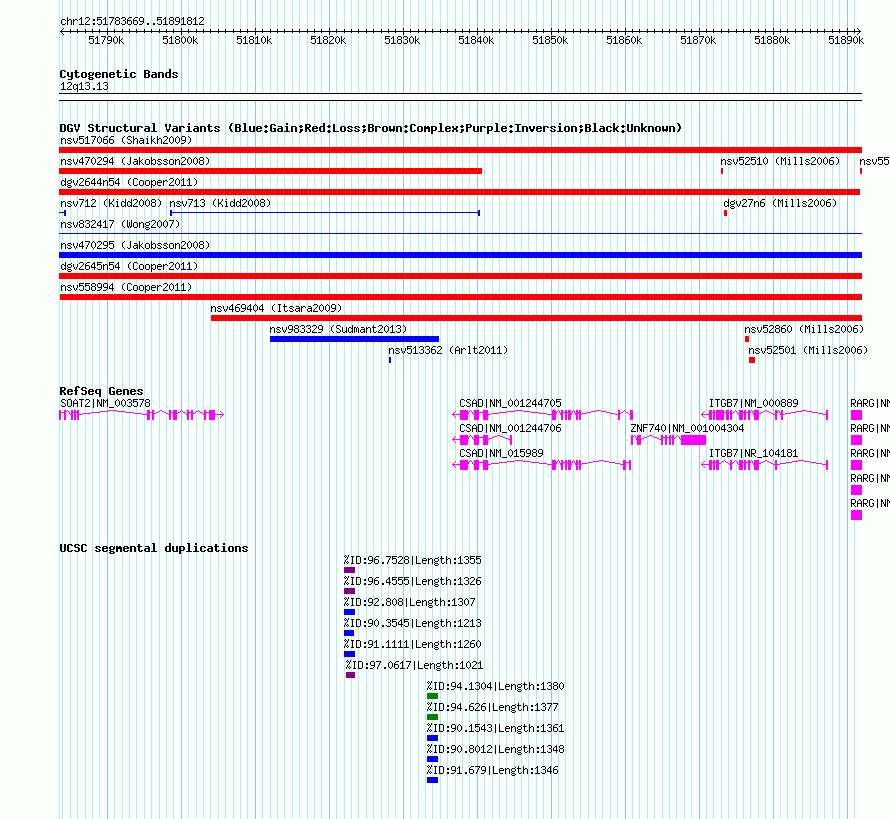890x819 pixels.
Task: Click the nsv52510 (Mills2006) red marker
Action: pyautogui.click(x=722, y=171)
